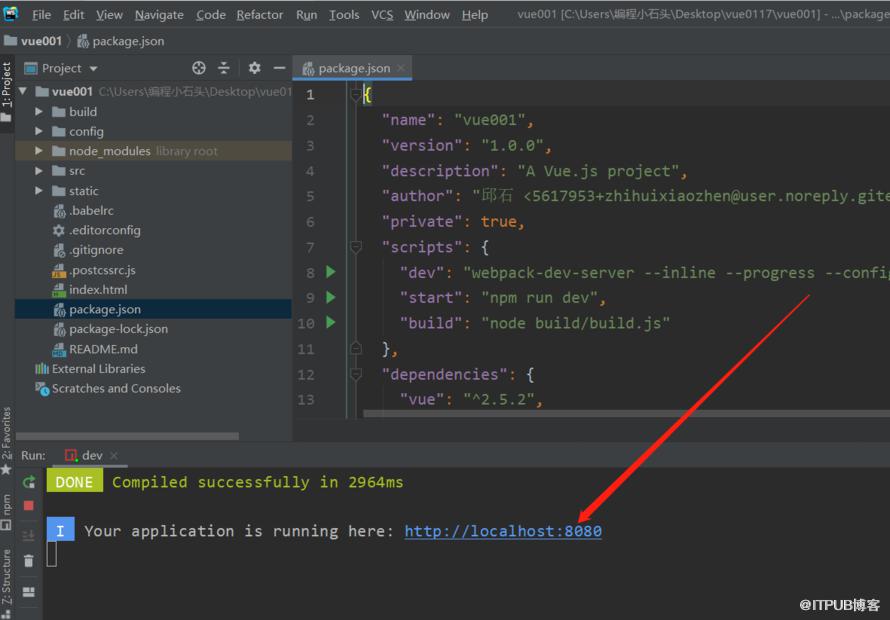
Task: Open the Refactor menu
Action: click(x=259, y=15)
